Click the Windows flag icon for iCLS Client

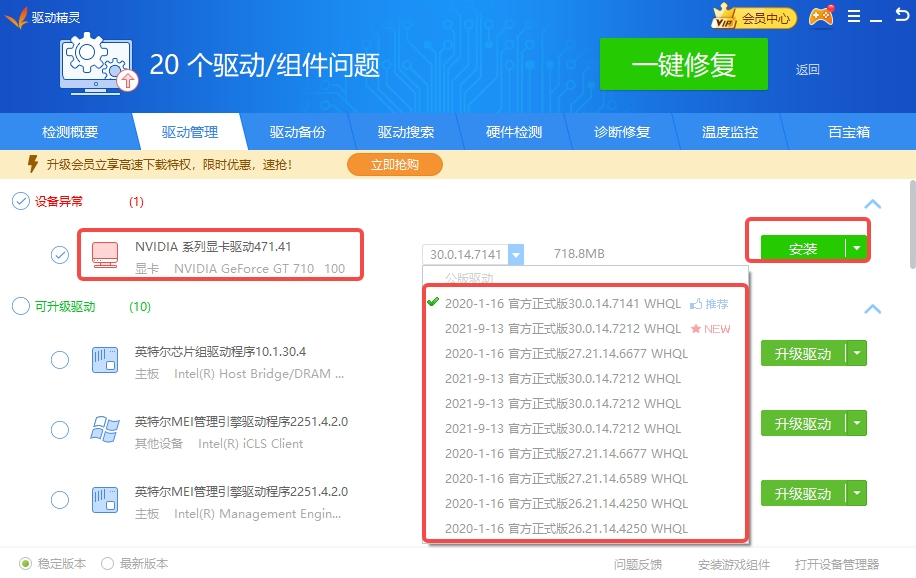(106, 430)
